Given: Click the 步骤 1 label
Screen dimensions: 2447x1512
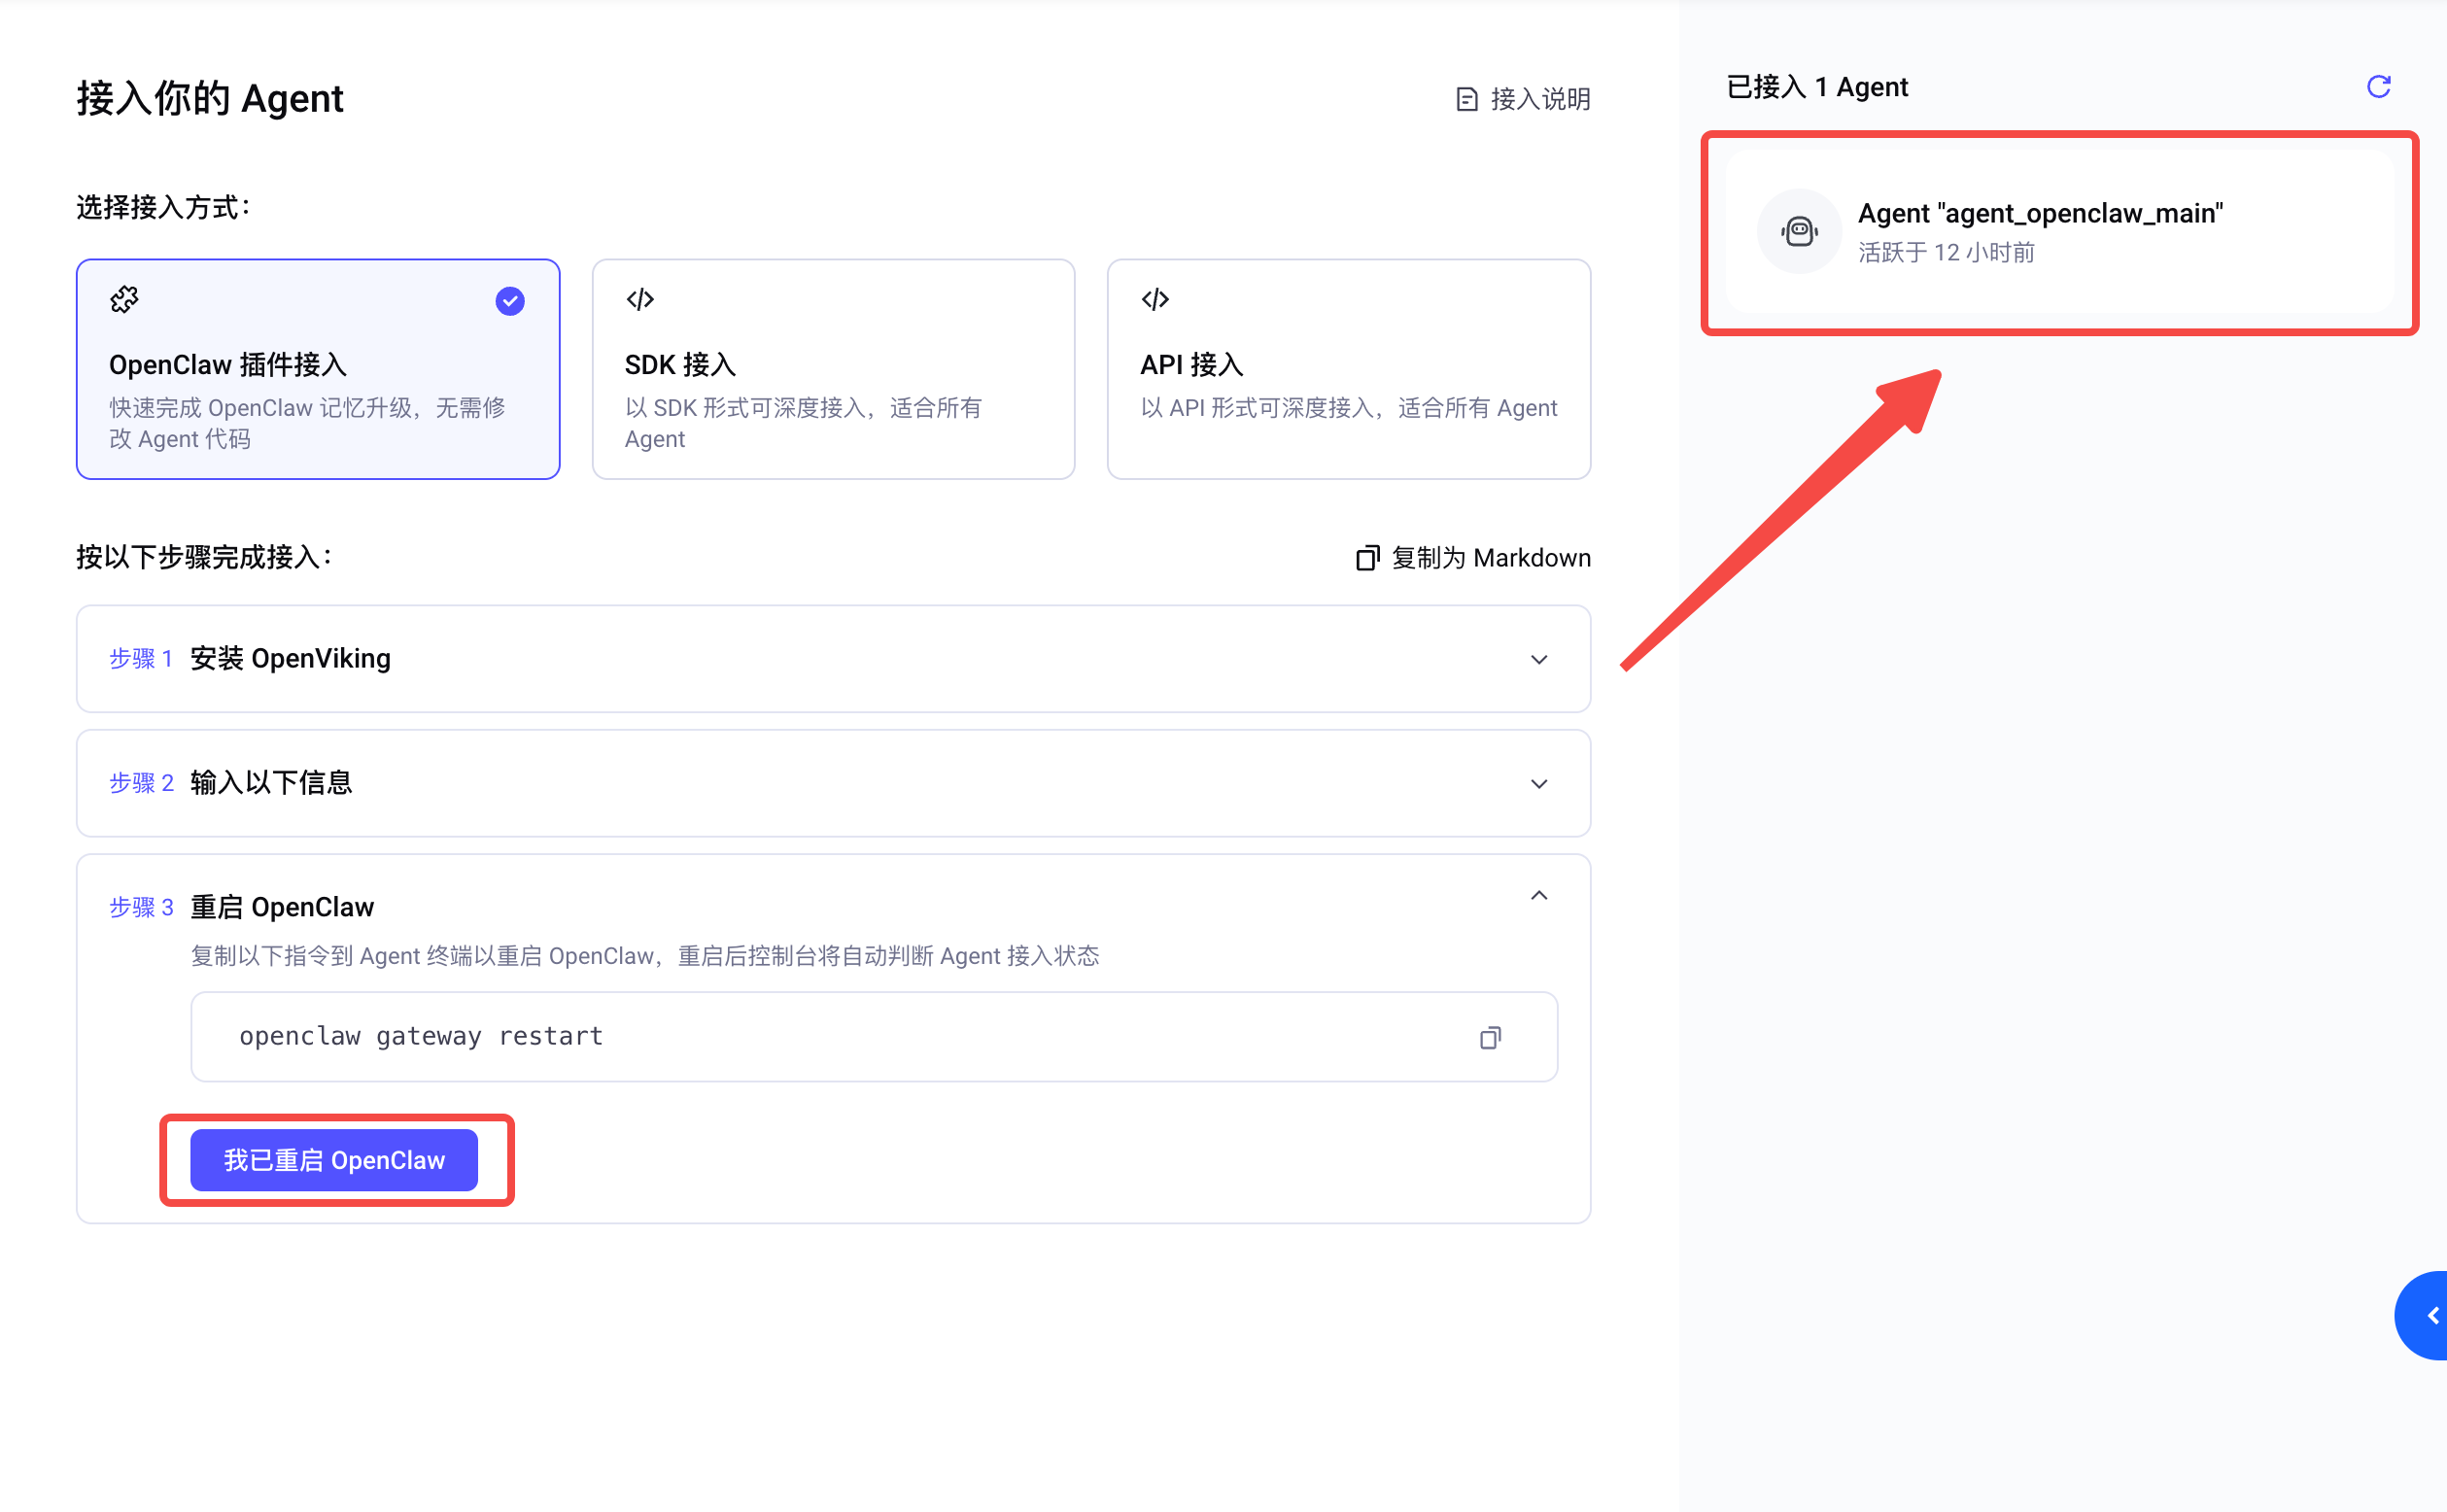Looking at the screenshot, I should pos(141,659).
